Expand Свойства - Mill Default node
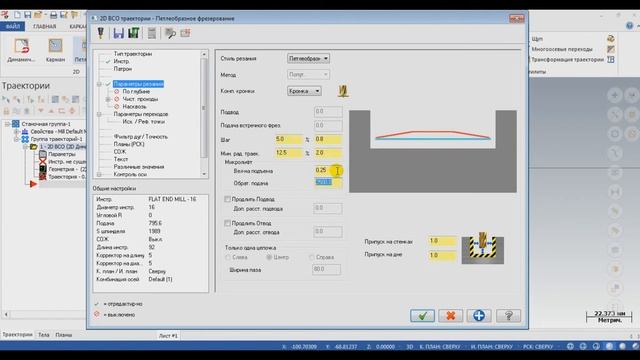The width and height of the screenshot is (640, 360). [x=16, y=131]
